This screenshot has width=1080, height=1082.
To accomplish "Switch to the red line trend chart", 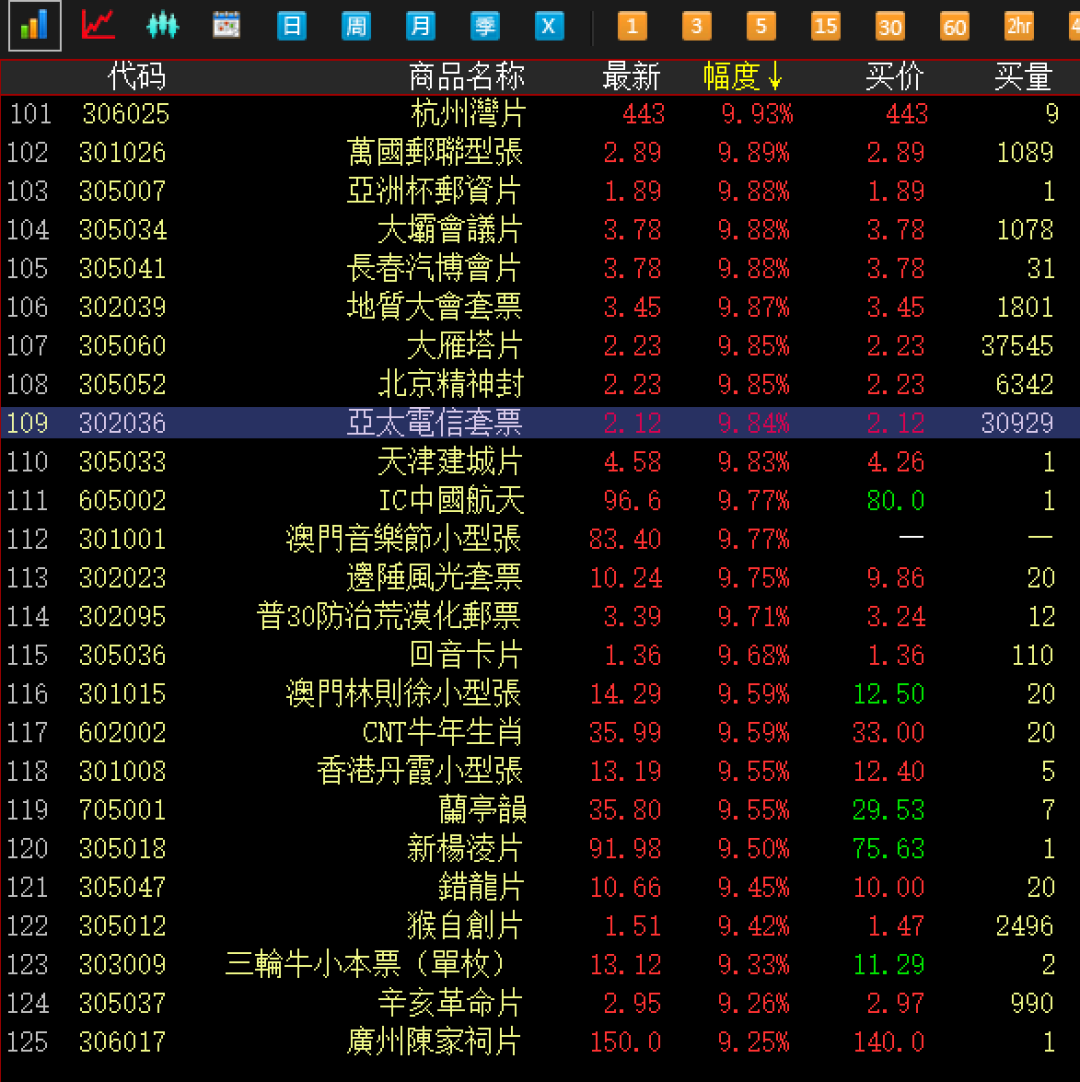I will [x=98, y=26].
